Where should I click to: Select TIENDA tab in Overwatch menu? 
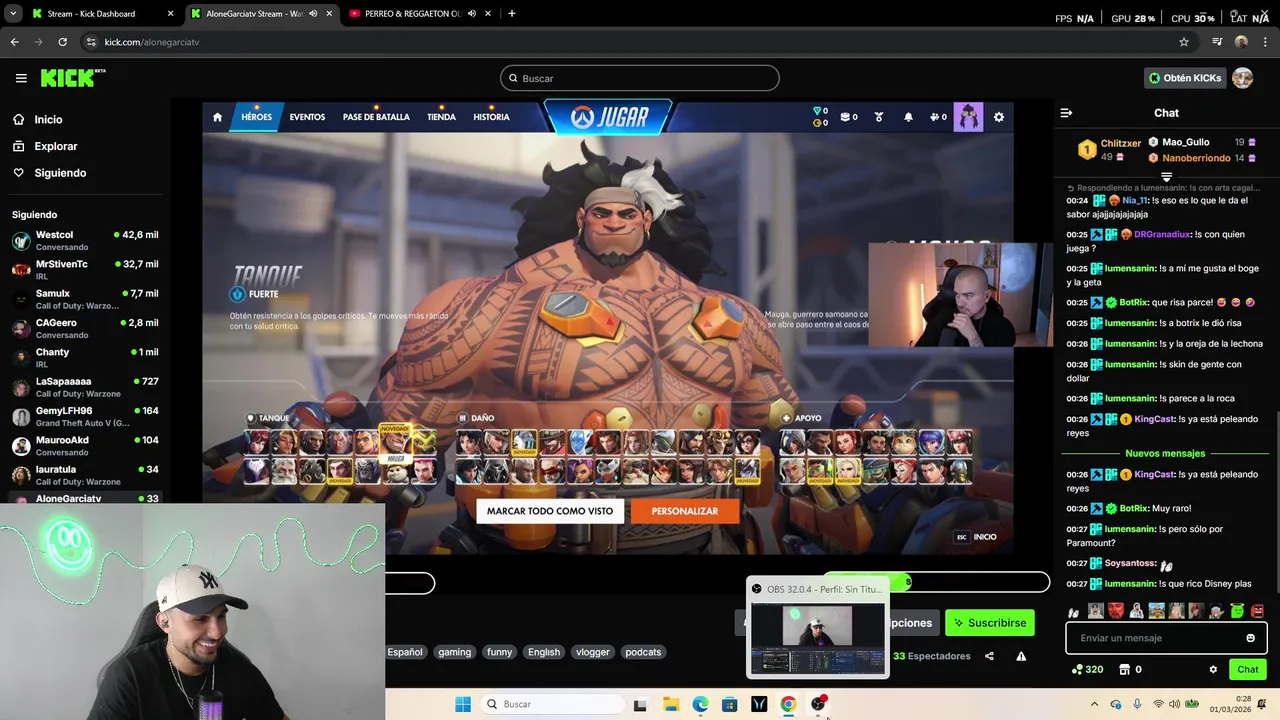[x=441, y=117]
